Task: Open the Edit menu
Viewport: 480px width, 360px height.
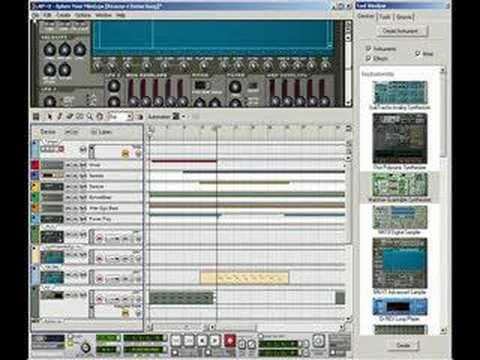Action: click(x=48, y=15)
